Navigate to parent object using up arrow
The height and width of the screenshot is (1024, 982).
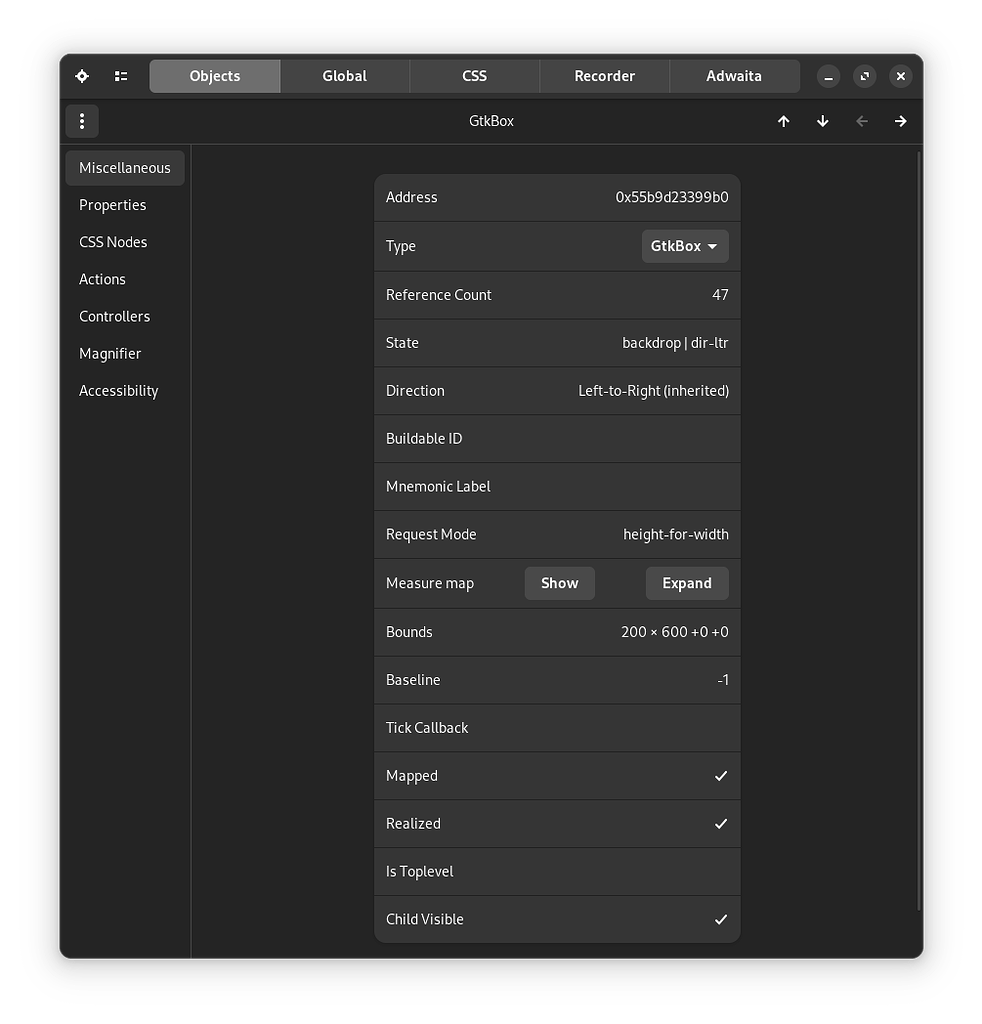click(783, 120)
